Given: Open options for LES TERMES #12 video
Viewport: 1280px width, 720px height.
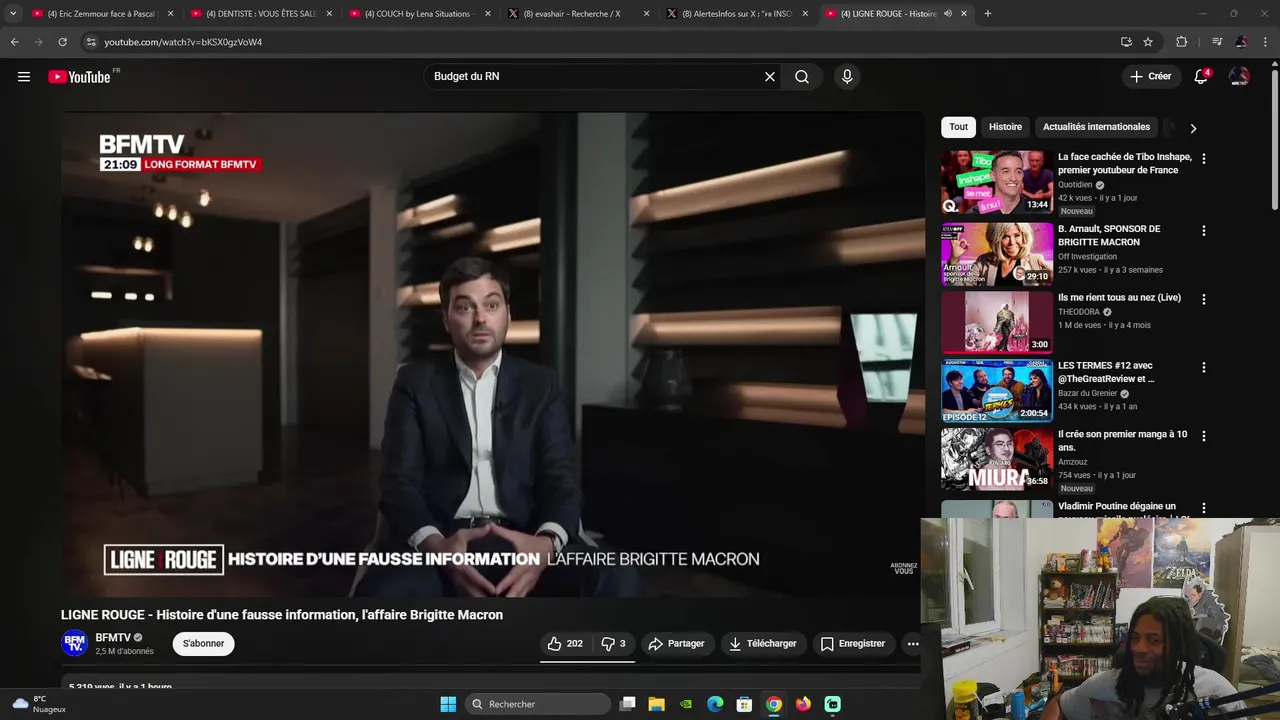Looking at the screenshot, I should pyautogui.click(x=1204, y=368).
